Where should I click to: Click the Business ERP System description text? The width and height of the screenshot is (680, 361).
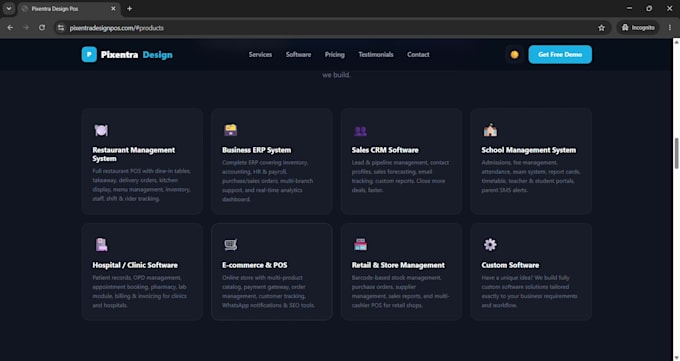(268, 181)
